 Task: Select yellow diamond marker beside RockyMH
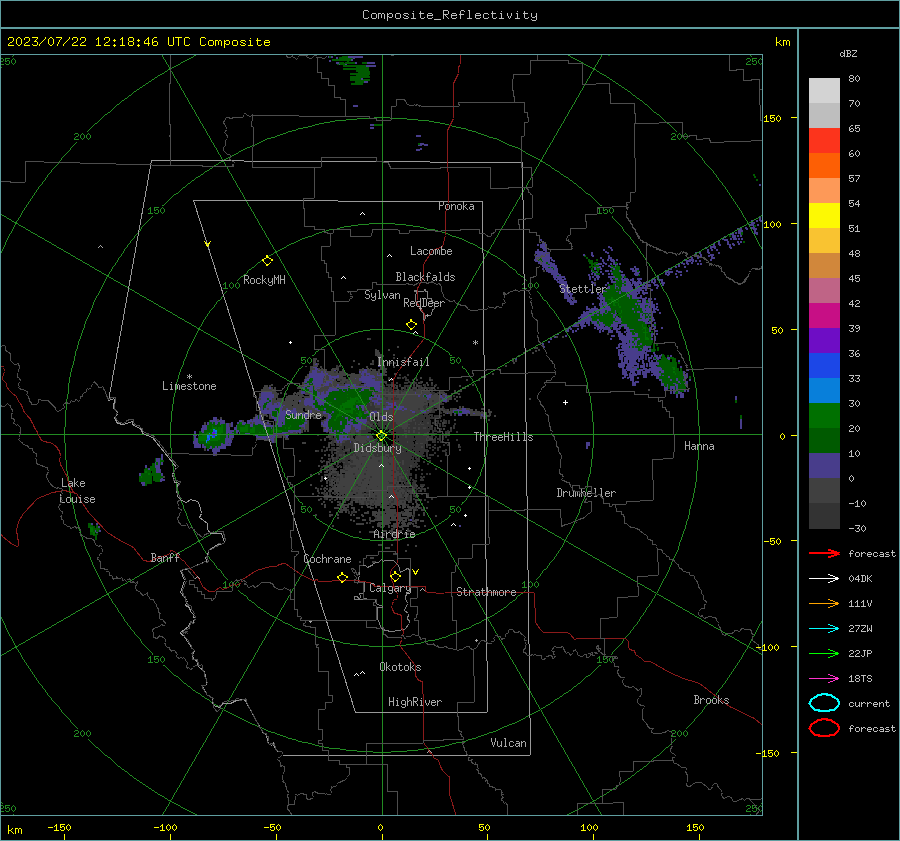(267, 261)
